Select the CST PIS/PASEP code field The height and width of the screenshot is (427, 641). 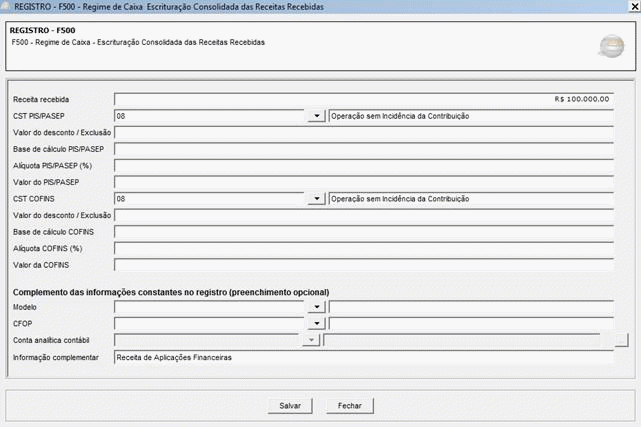210,116
